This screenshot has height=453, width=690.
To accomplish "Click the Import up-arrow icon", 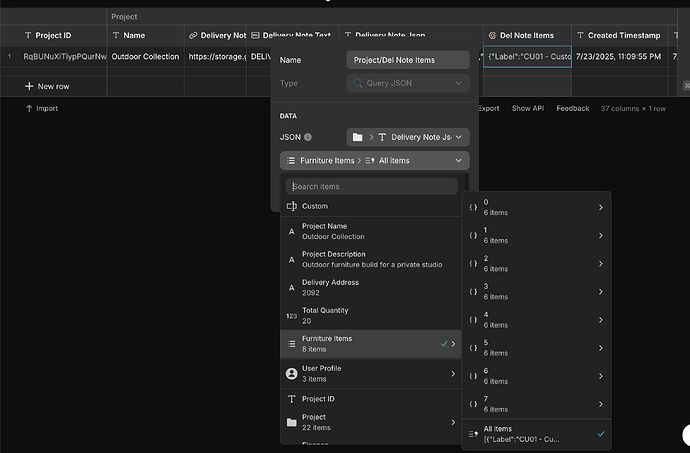I will [x=29, y=108].
